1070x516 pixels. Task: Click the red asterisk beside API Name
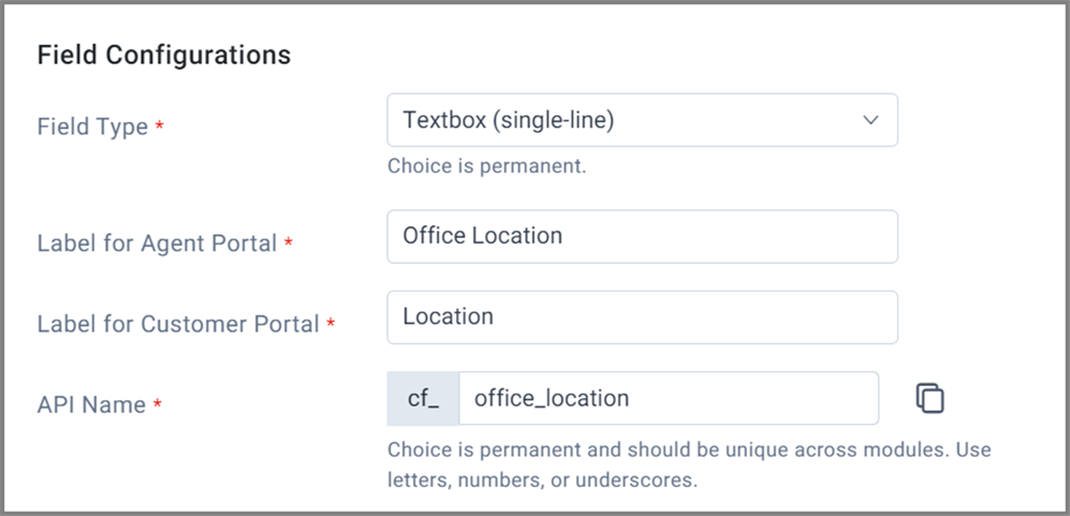(x=158, y=403)
